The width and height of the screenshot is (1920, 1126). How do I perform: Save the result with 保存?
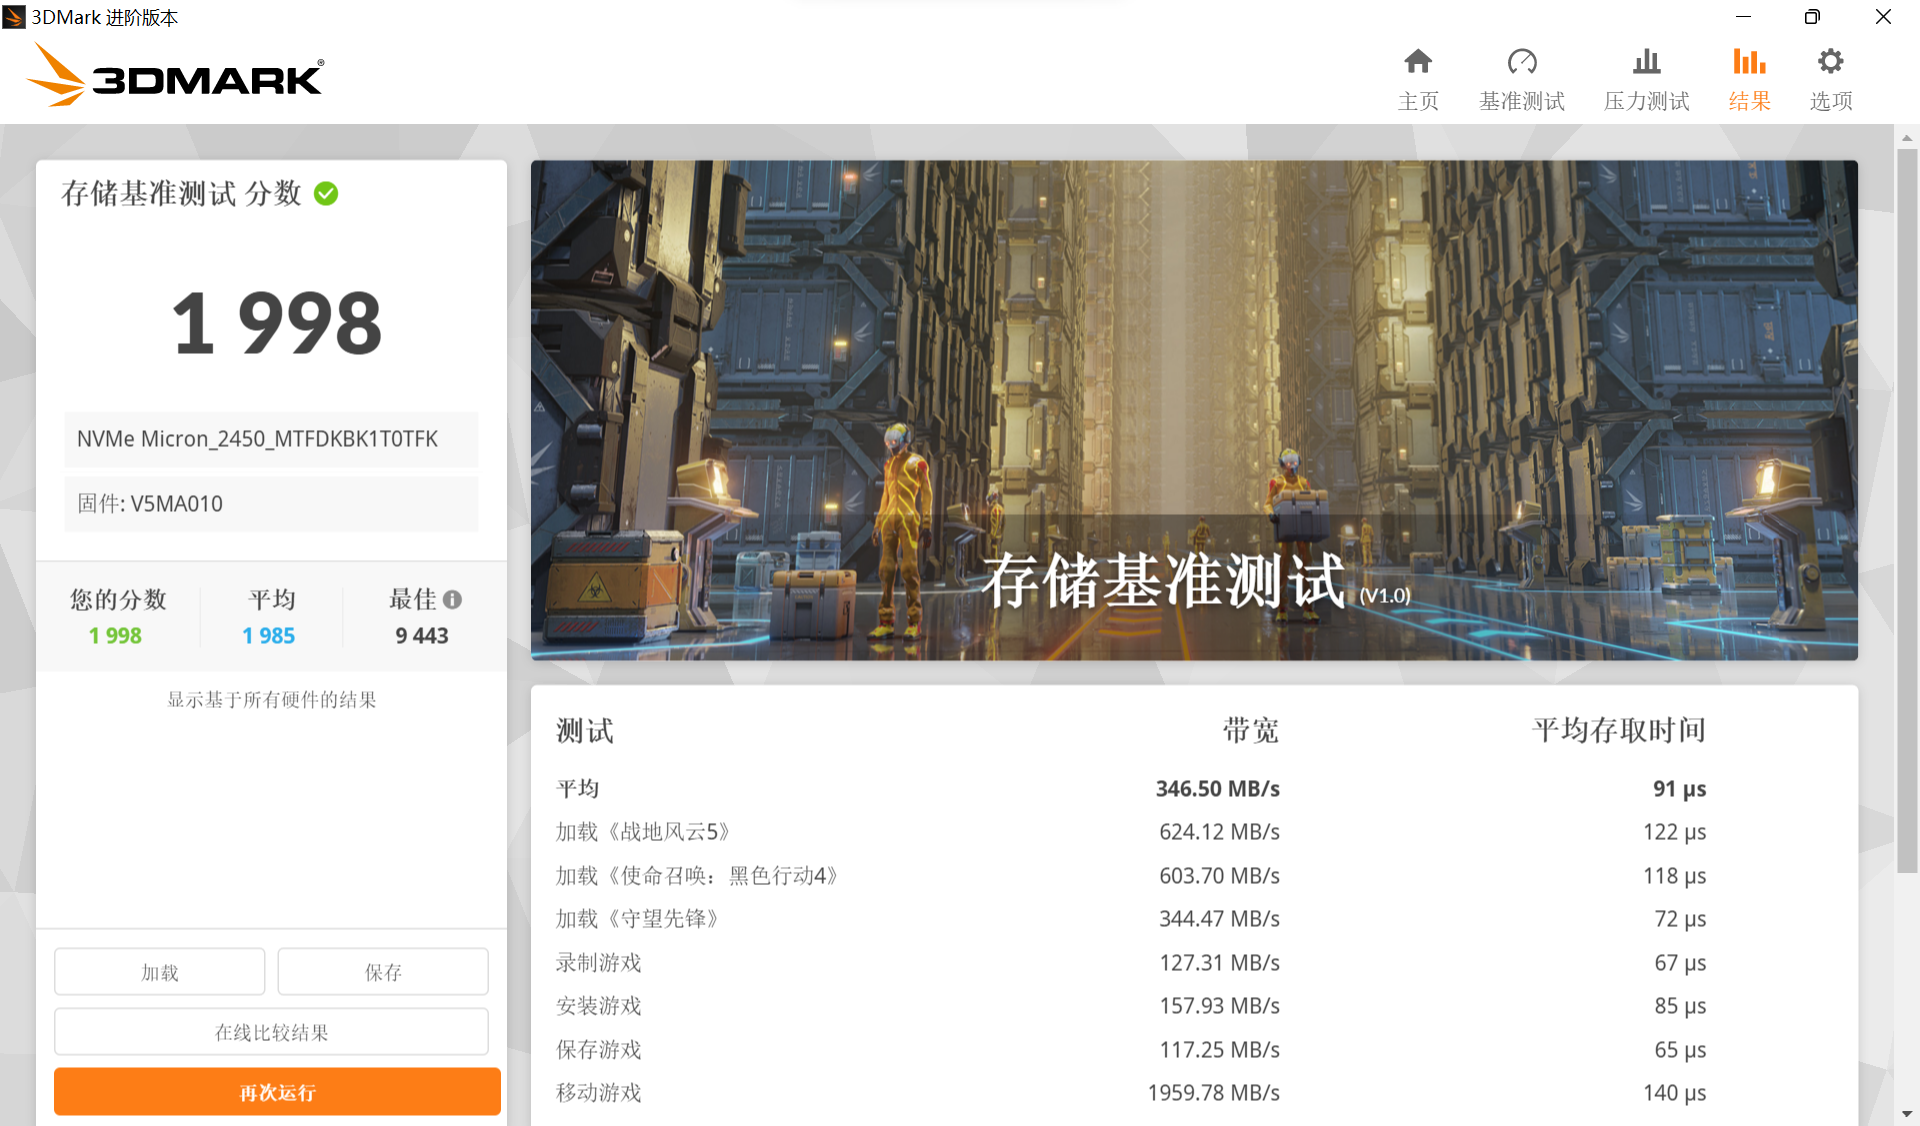click(x=382, y=971)
